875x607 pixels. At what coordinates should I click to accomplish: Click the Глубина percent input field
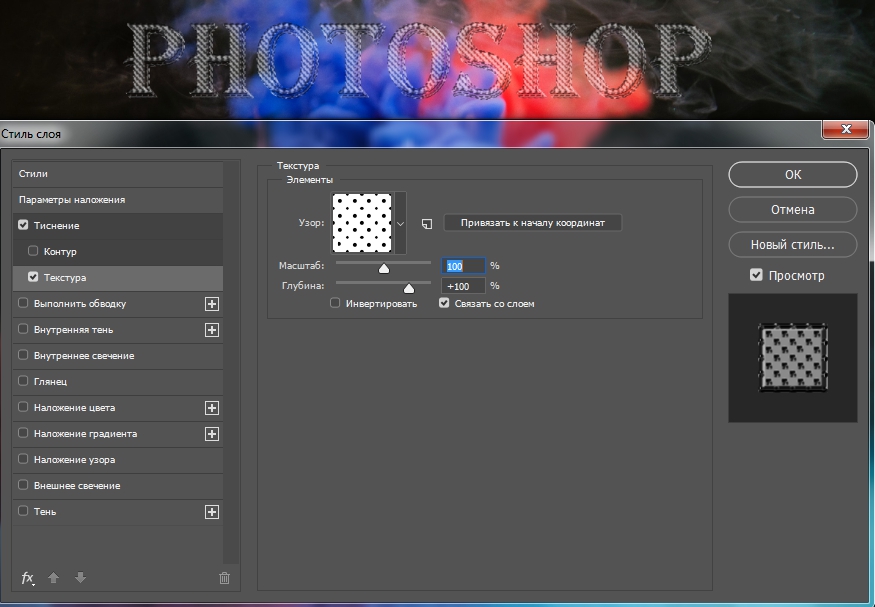[463, 286]
